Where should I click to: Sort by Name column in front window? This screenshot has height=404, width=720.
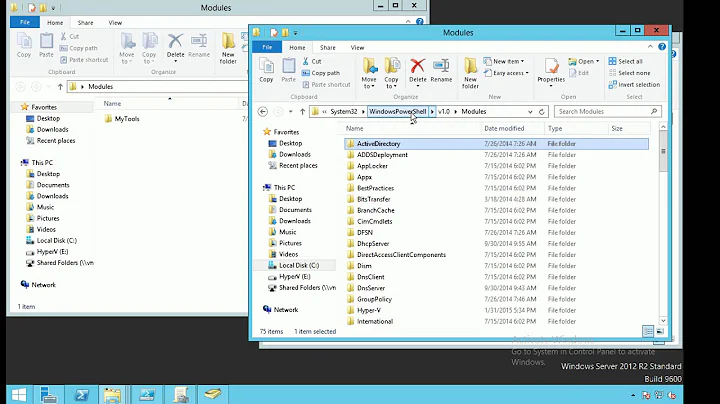tap(412, 129)
